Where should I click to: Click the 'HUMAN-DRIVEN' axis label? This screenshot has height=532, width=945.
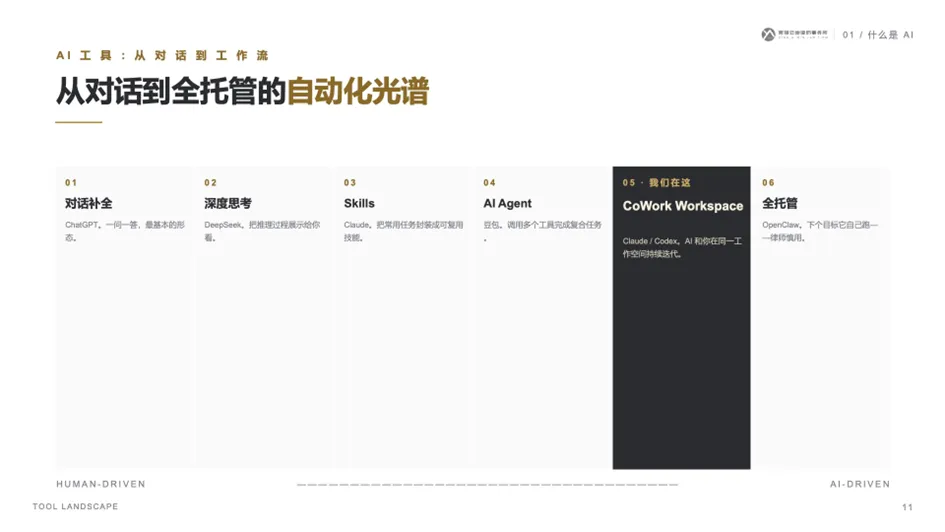(x=101, y=484)
